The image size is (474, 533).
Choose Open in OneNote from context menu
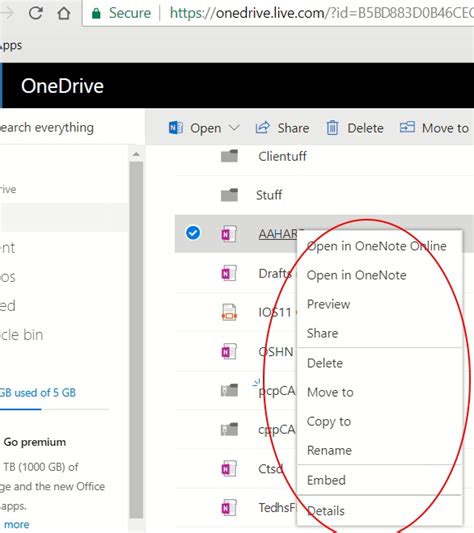(379, 275)
